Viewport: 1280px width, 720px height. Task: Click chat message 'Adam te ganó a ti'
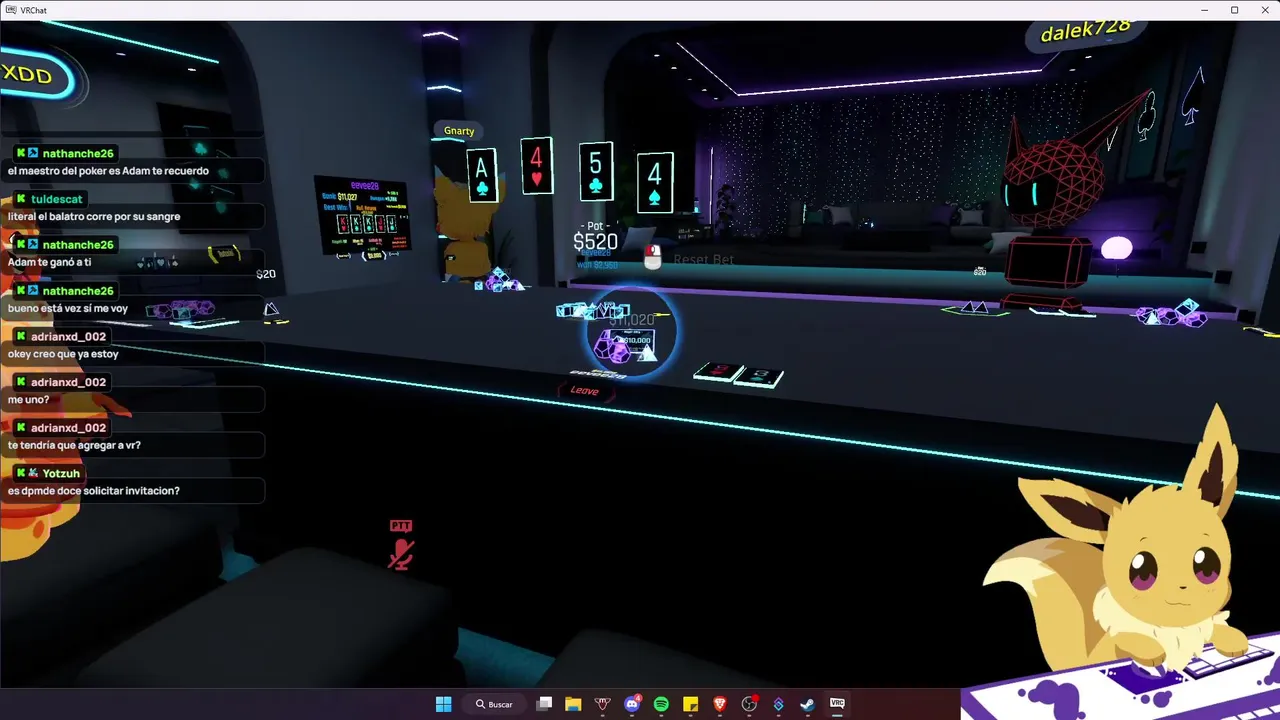(50, 262)
